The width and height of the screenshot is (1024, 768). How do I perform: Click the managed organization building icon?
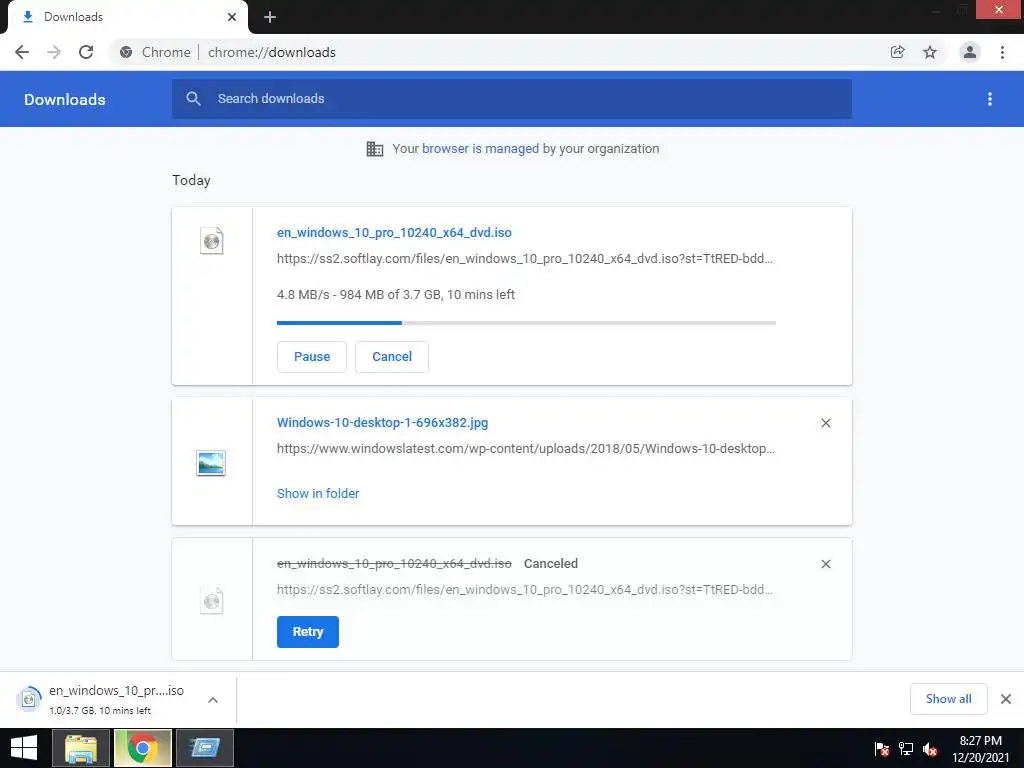coord(375,149)
